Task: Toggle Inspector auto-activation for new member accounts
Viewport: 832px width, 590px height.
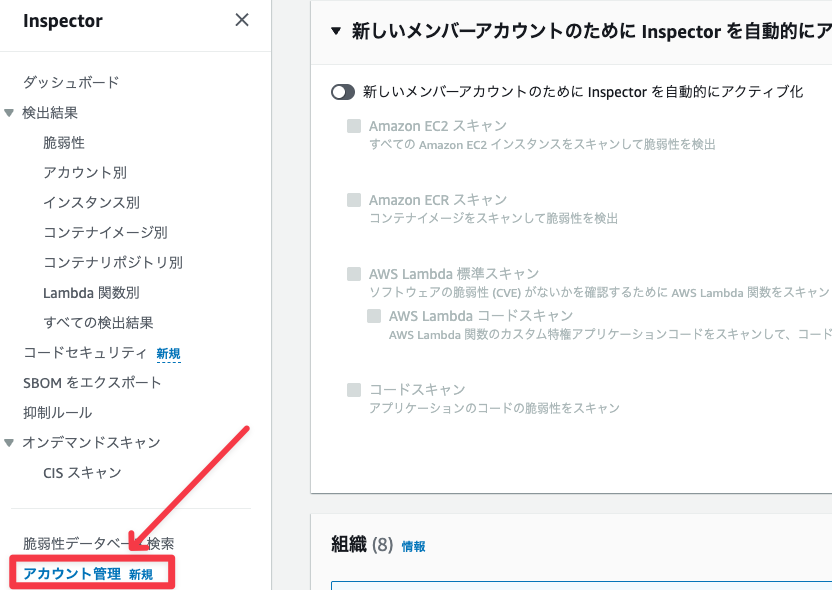Action: [343, 92]
